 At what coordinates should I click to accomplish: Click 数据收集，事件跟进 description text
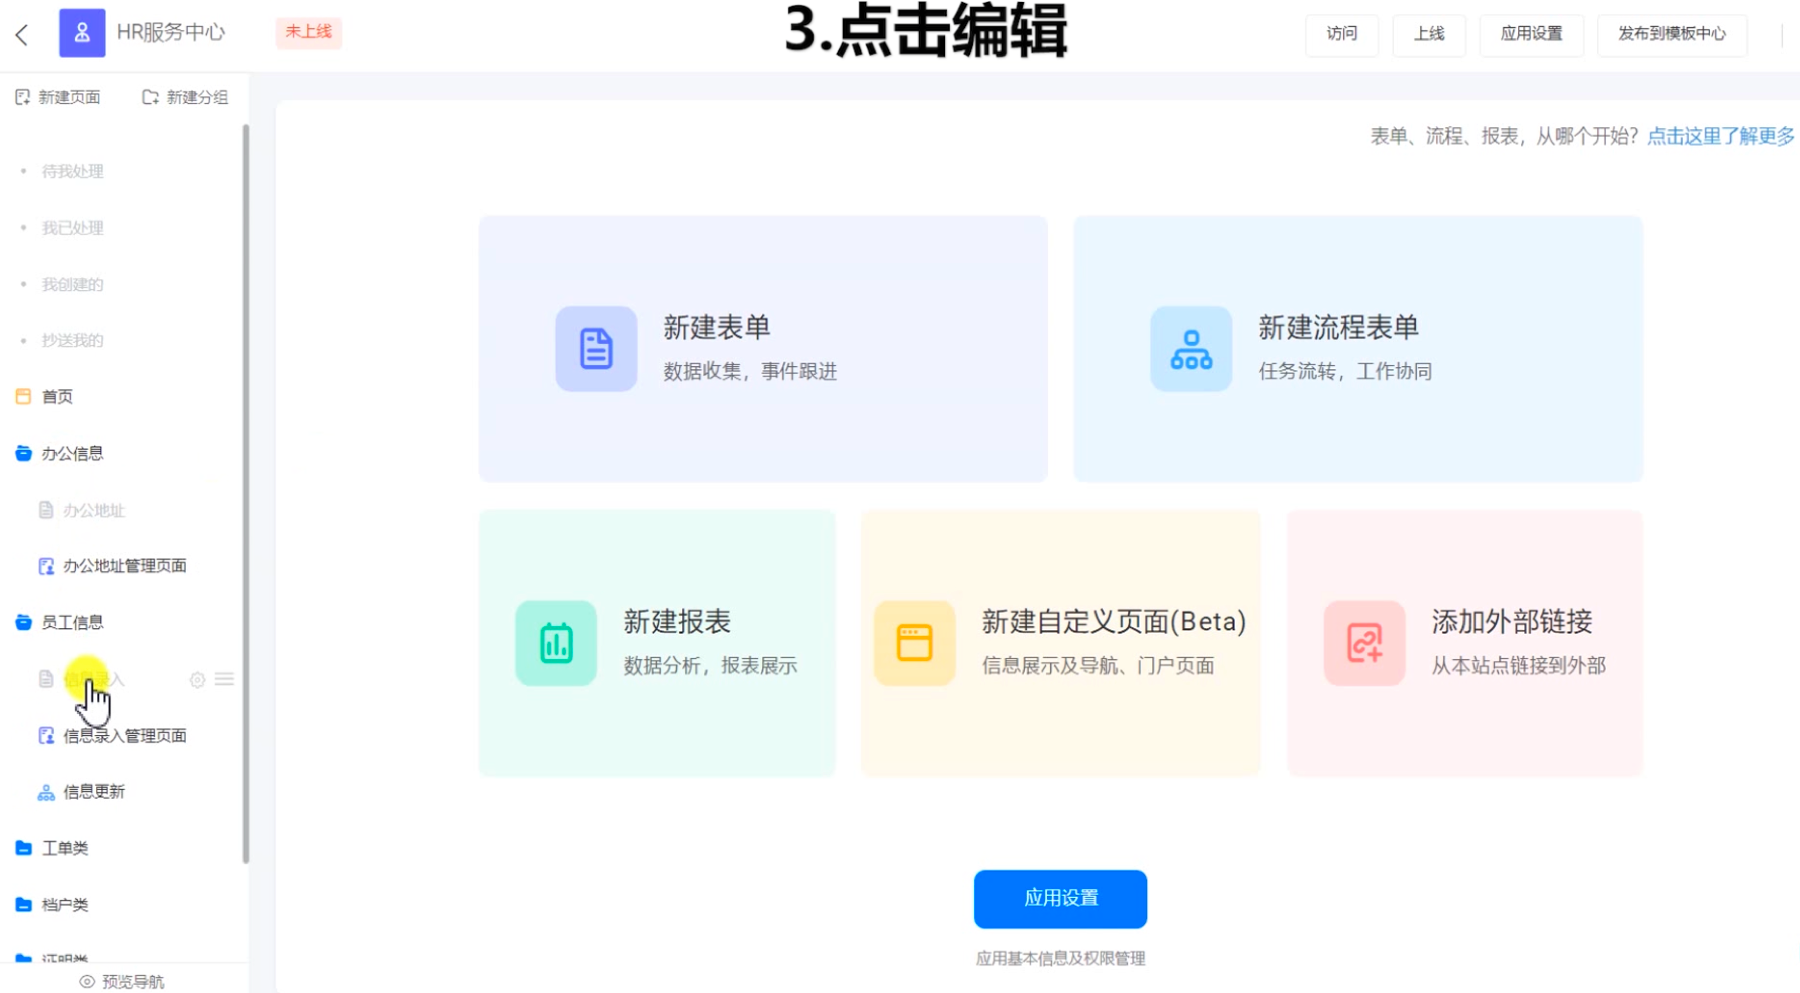[750, 372]
